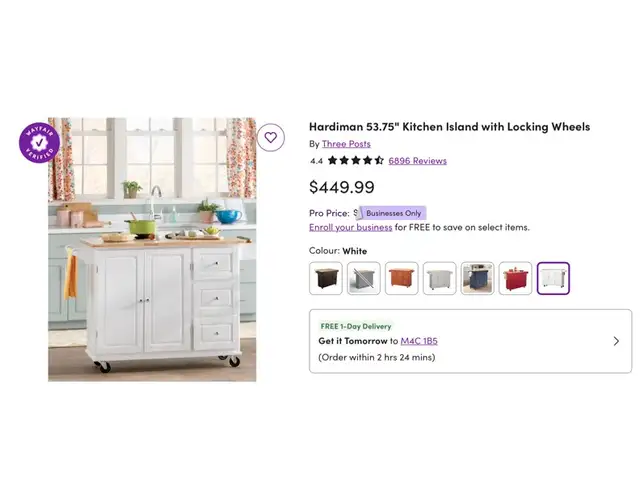
Task: Expand delivery details with the chevron arrow
Action: [x=616, y=341]
